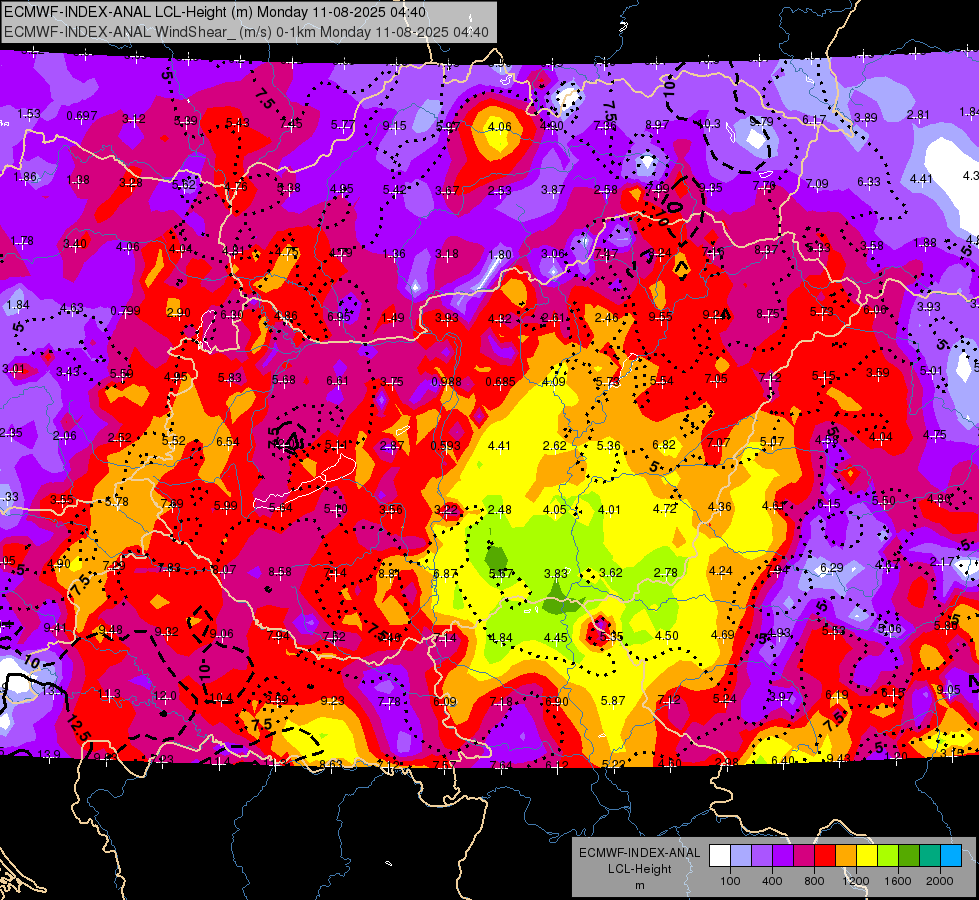Click the 2000 legend scale label
This screenshot has height=900, width=979.
click(940, 881)
